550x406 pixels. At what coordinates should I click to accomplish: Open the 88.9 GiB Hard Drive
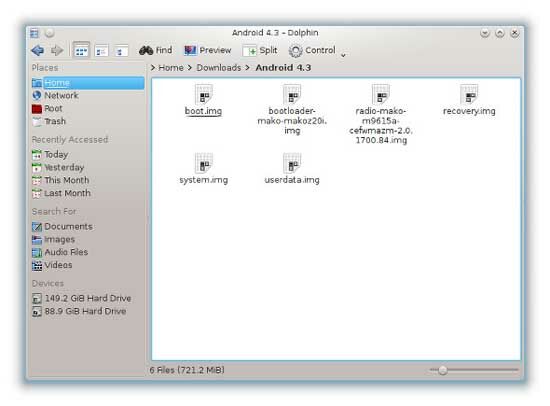click(x=87, y=312)
